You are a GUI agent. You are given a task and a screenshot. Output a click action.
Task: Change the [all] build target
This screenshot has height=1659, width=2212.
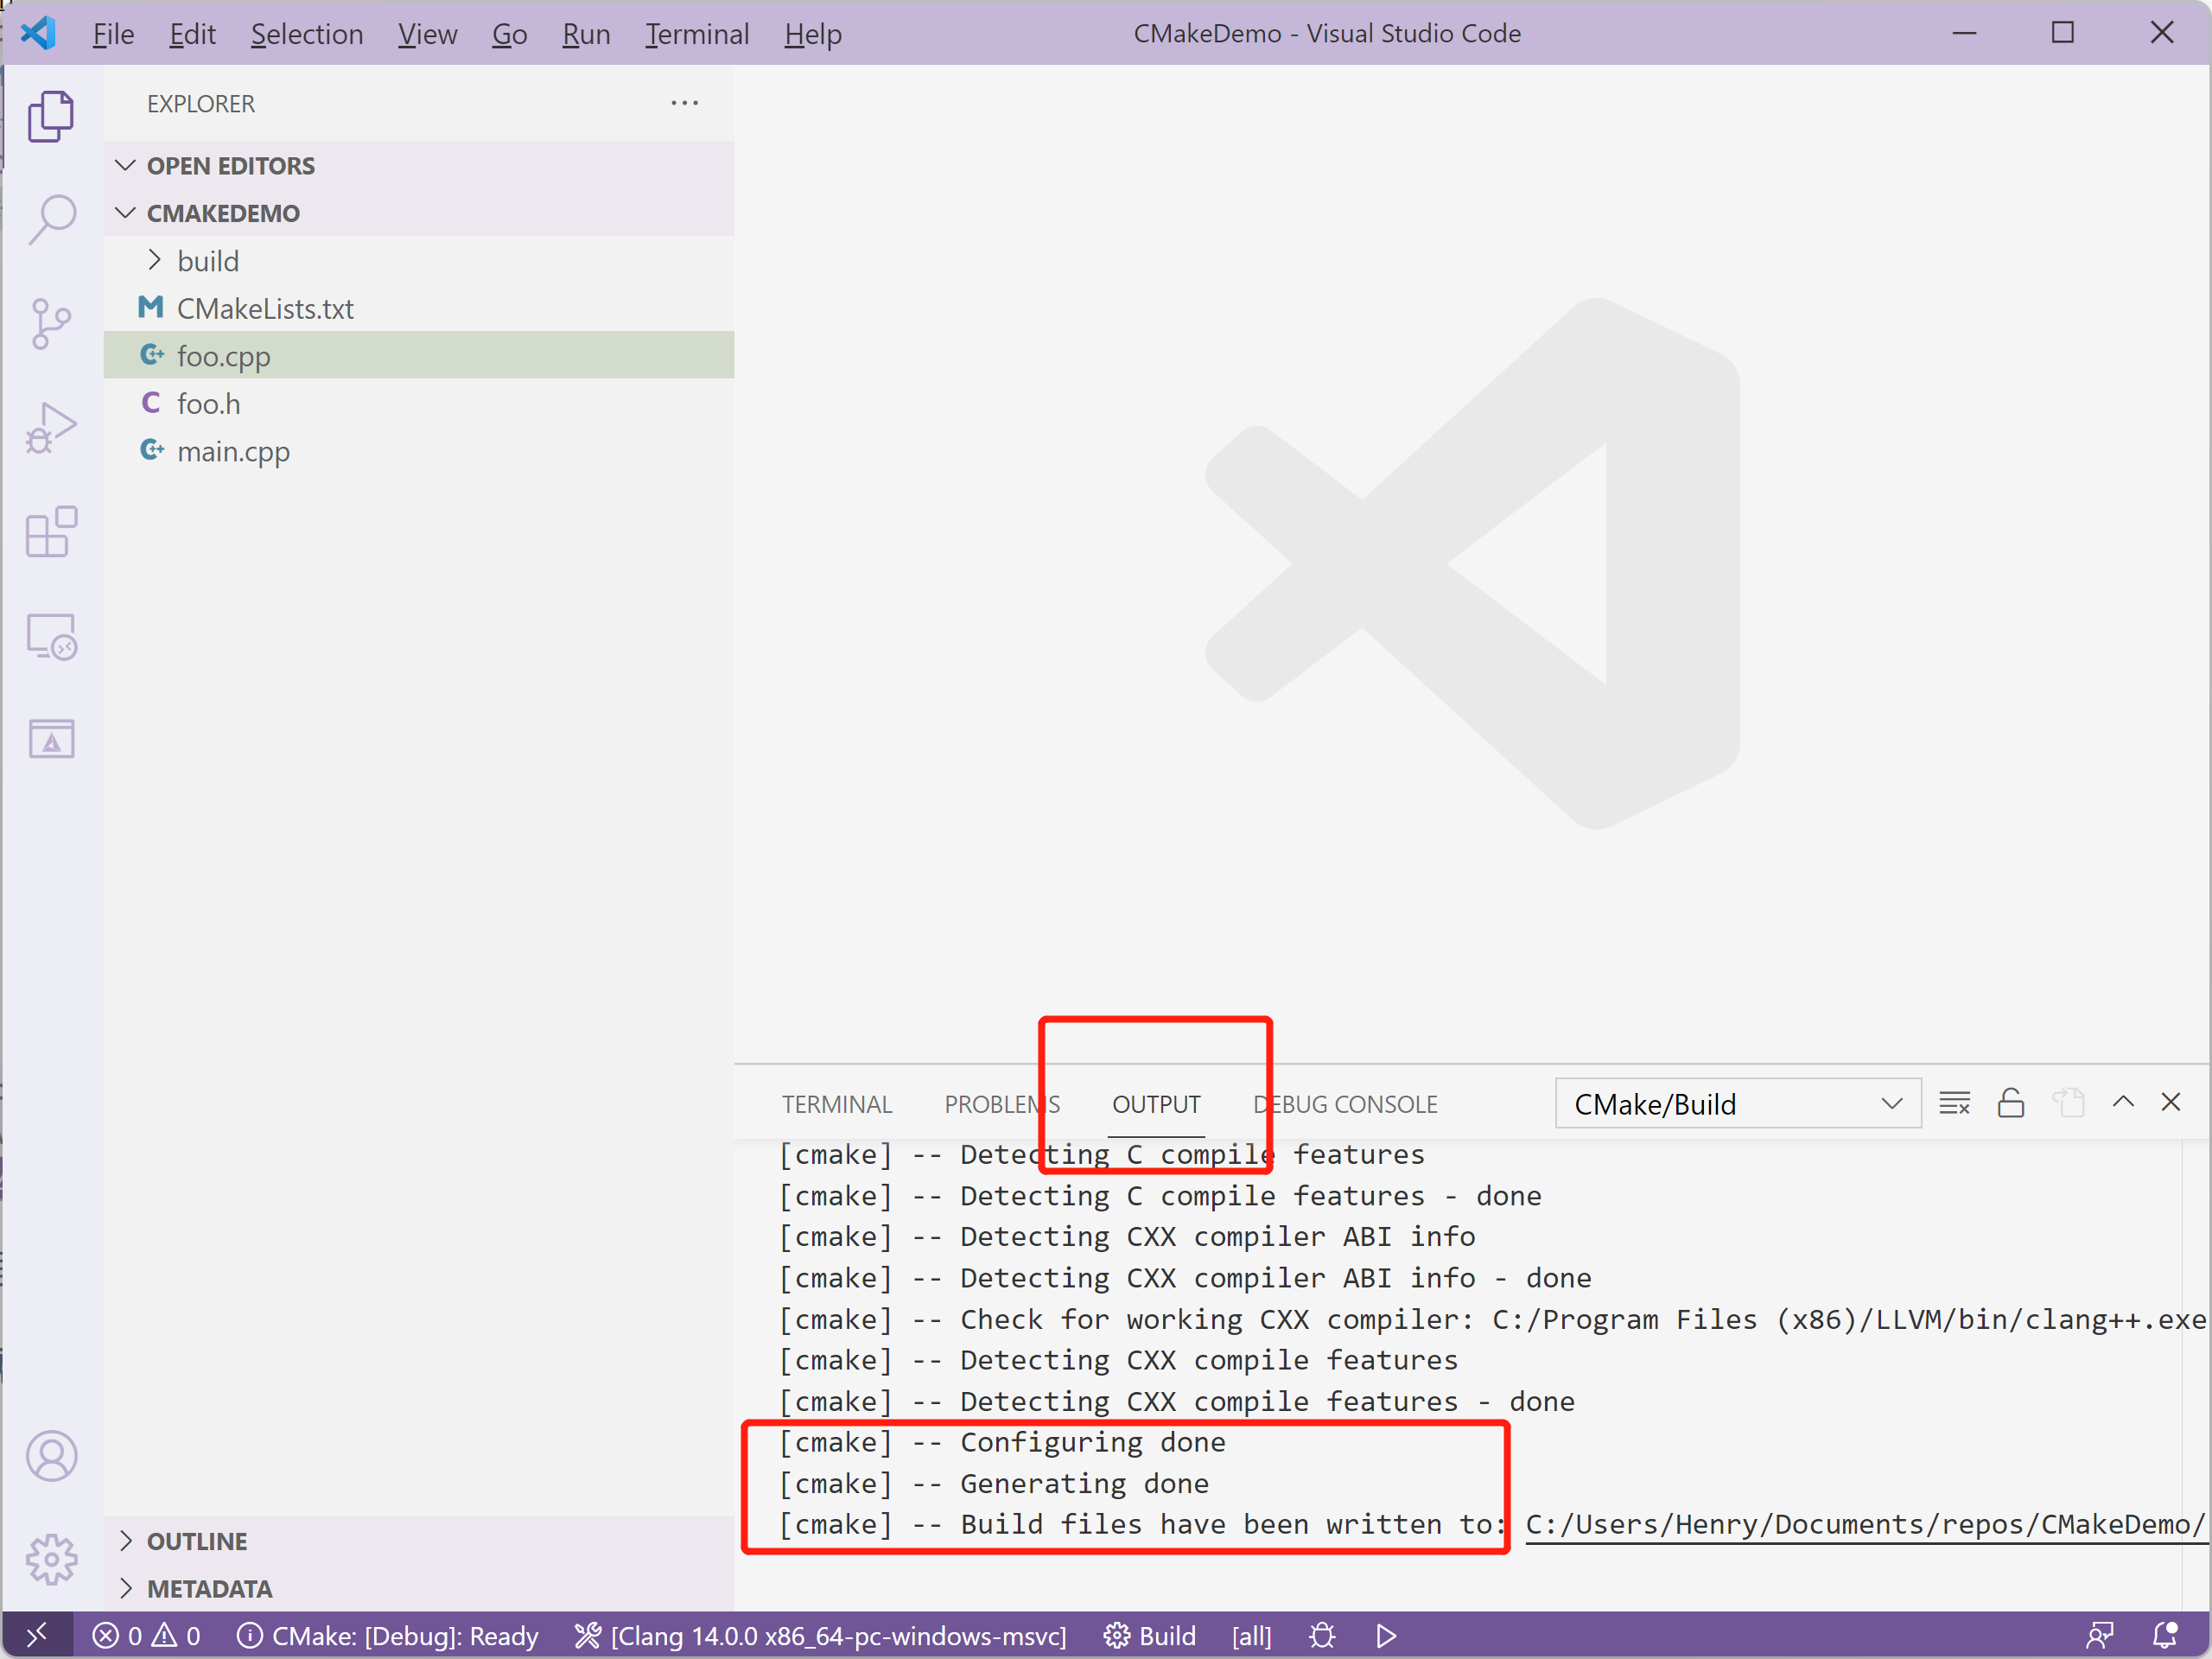tap(1251, 1636)
